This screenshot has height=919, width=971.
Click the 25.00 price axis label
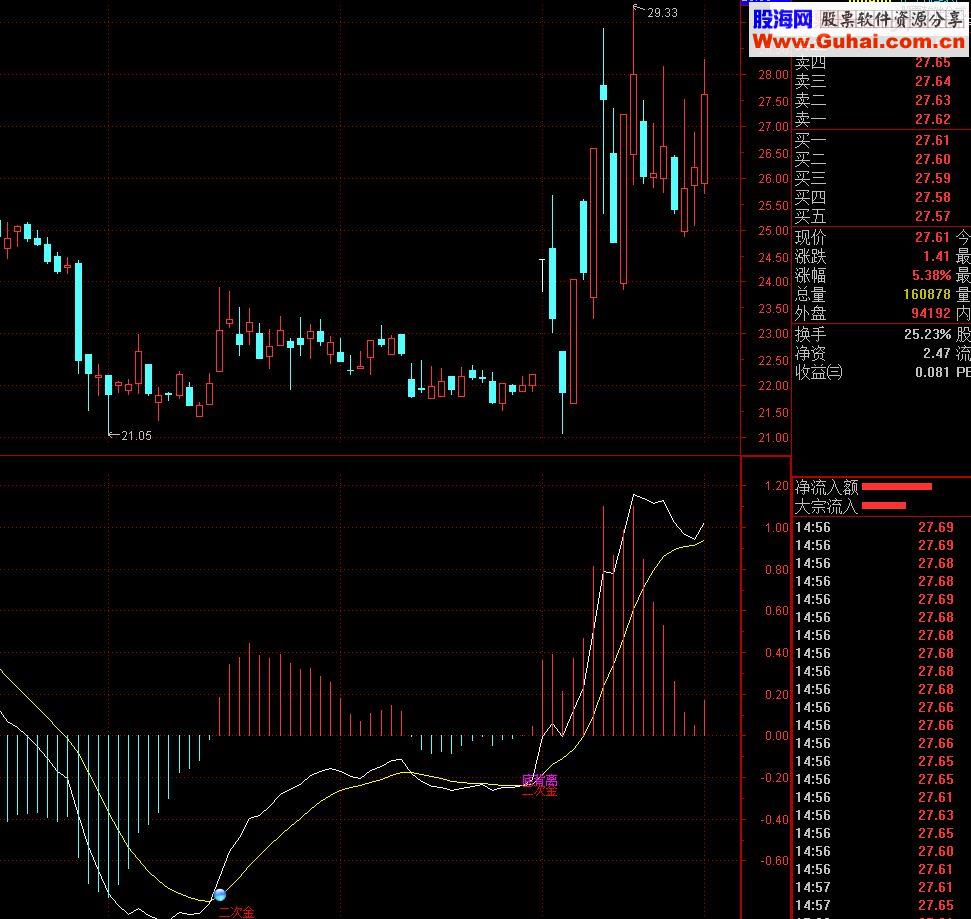pos(773,231)
